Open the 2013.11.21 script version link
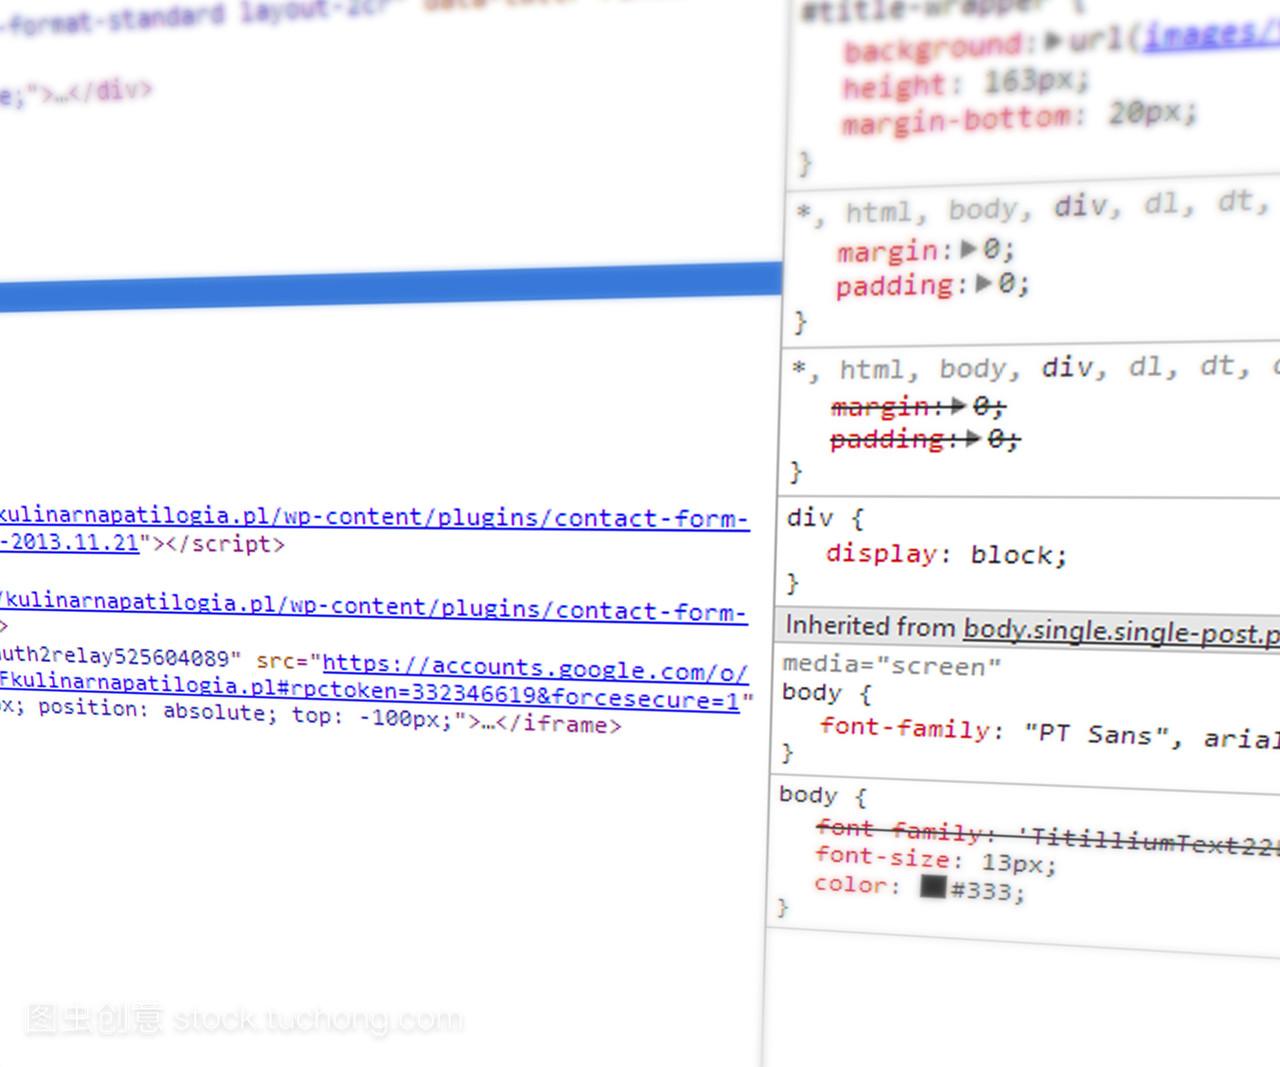The width and height of the screenshot is (1280, 1067). [x=70, y=542]
